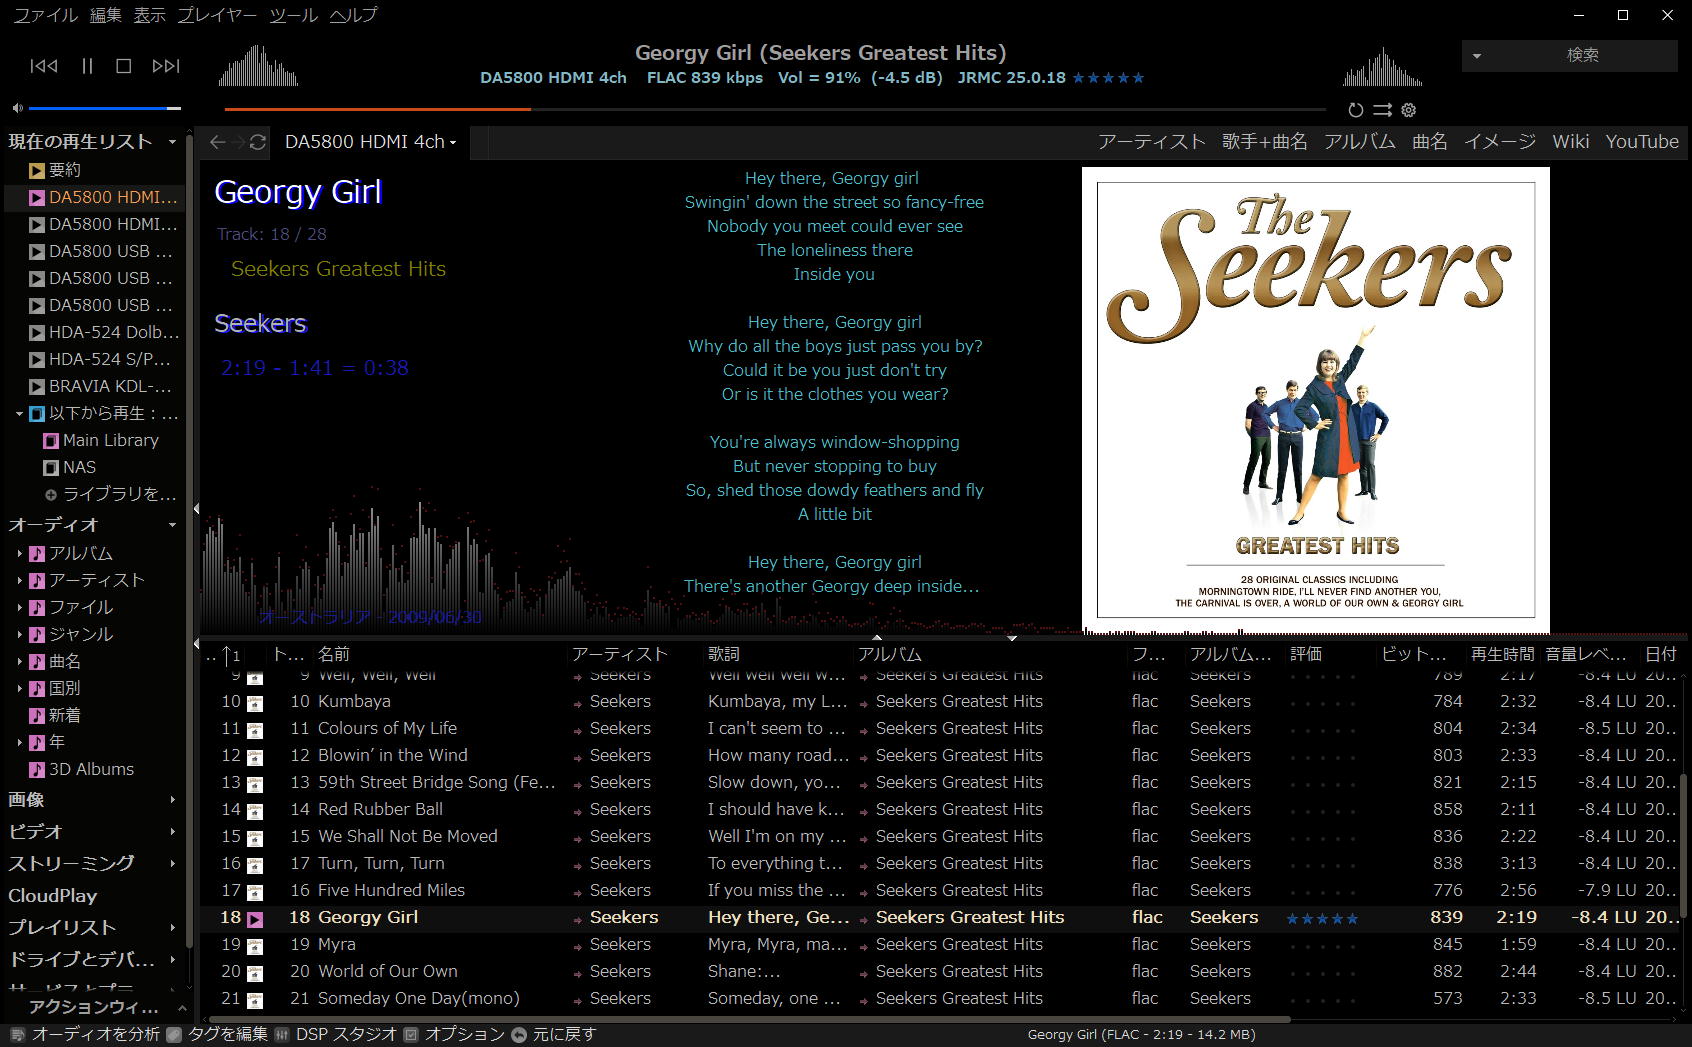Viewport: 1692px width, 1047px height.
Task: Open the 3D Albums view
Action: click(x=81, y=769)
